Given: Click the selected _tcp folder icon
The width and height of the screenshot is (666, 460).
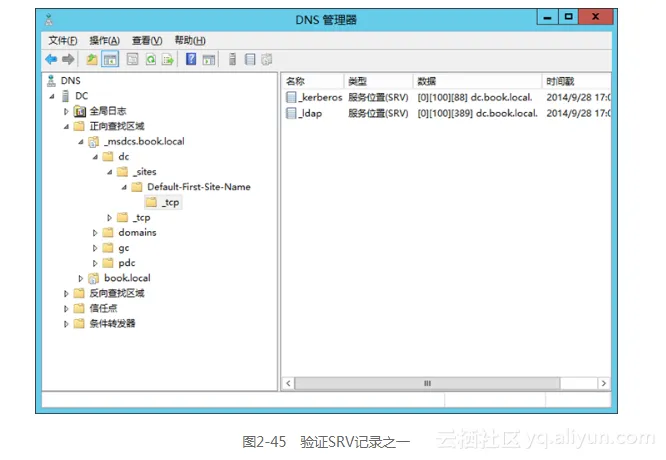Looking at the screenshot, I should (151, 202).
